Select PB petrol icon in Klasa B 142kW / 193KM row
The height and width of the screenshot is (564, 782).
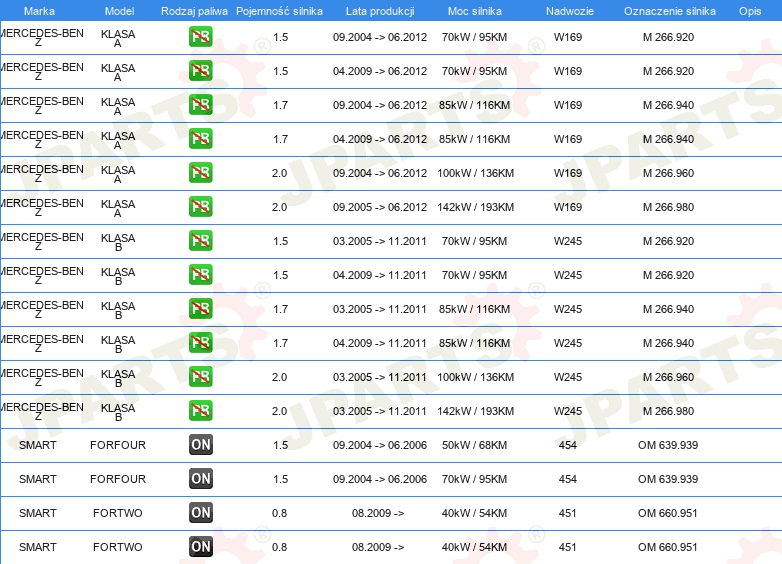(x=201, y=411)
